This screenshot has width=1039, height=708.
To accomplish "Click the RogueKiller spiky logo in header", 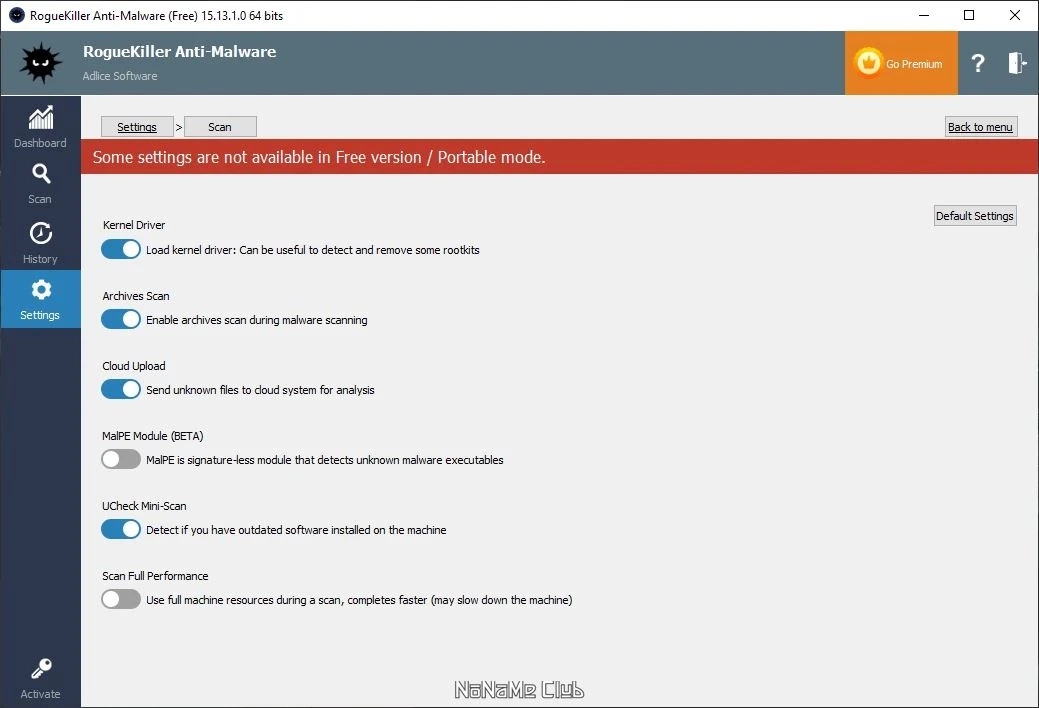I will (40, 63).
